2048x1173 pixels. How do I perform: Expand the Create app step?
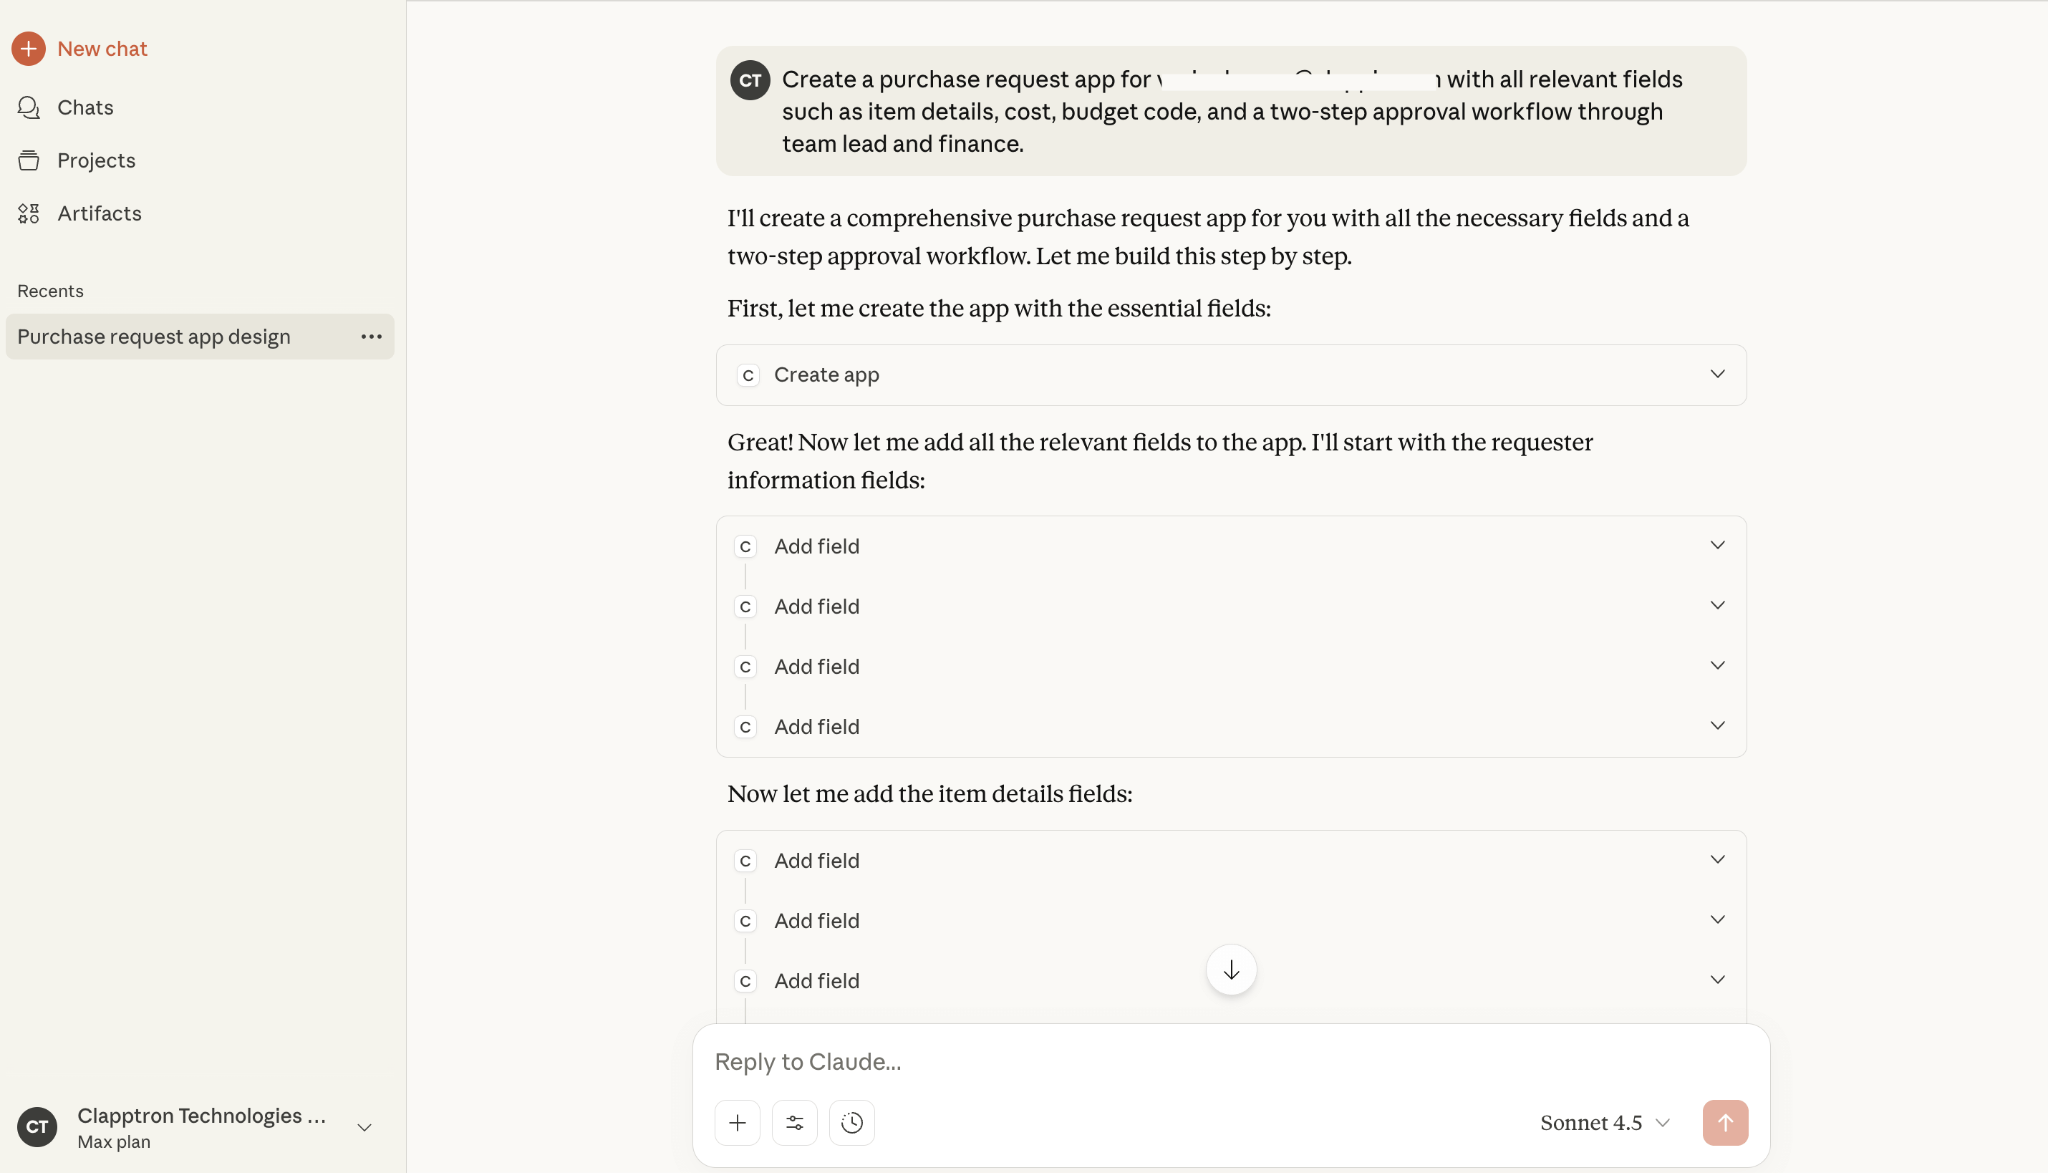pos(1717,374)
